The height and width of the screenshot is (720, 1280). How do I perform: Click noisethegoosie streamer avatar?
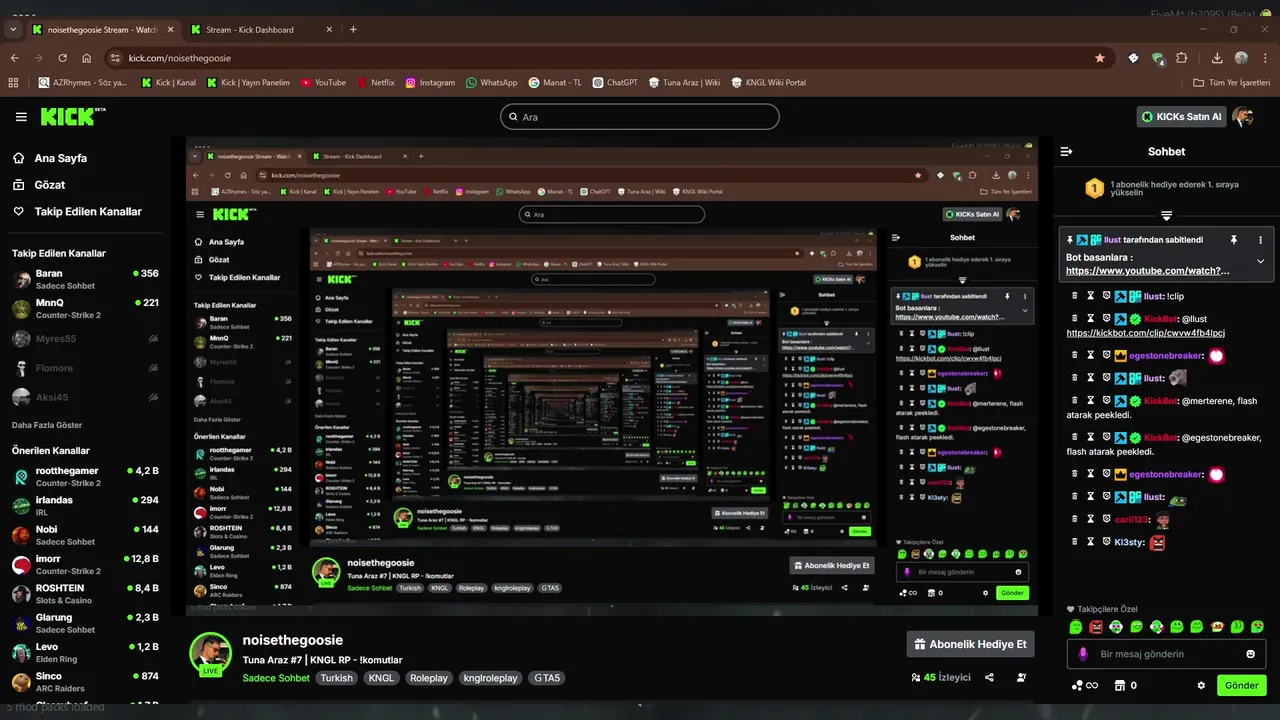coord(211,654)
